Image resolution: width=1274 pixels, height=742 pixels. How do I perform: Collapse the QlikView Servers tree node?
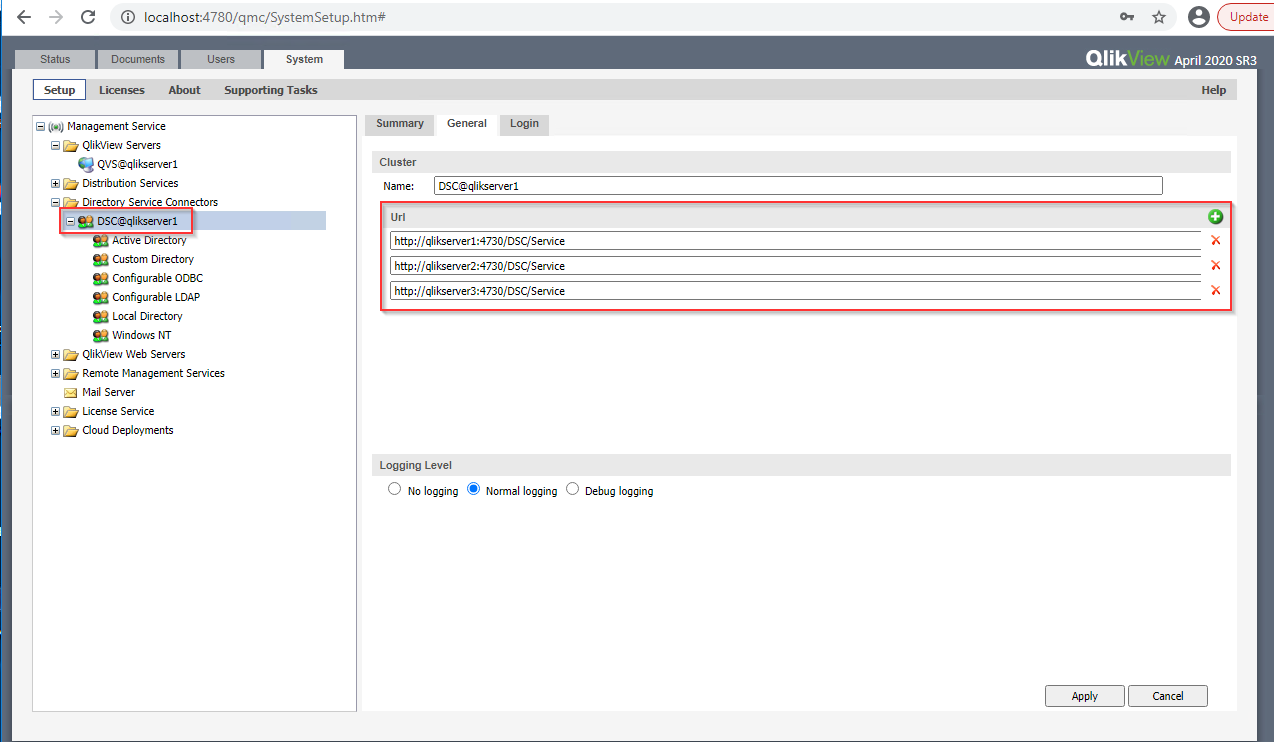click(56, 146)
